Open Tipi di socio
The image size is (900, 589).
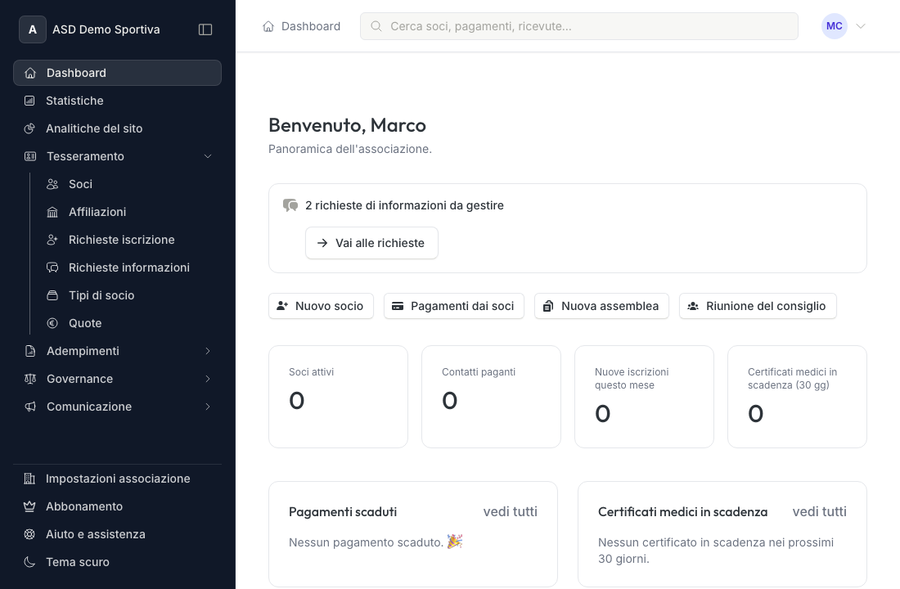tap(129, 296)
